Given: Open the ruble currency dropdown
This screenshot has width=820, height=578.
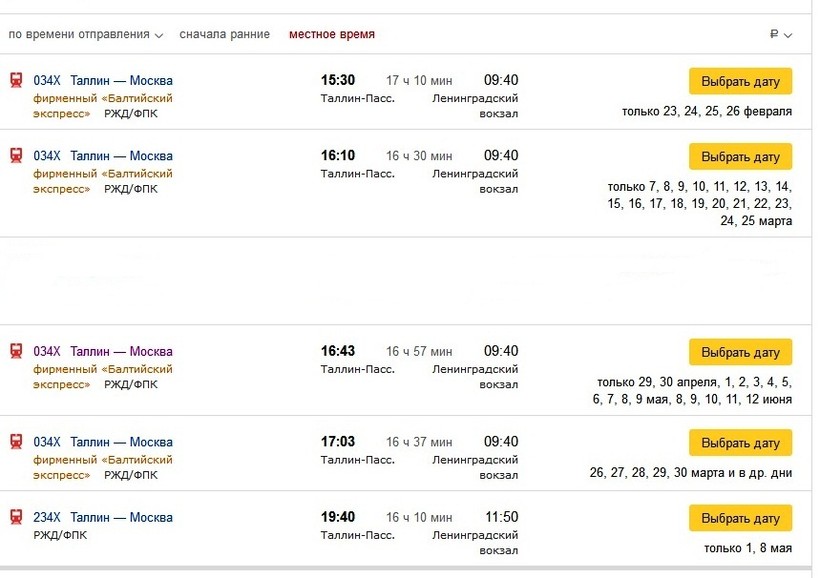Looking at the screenshot, I should (781, 34).
